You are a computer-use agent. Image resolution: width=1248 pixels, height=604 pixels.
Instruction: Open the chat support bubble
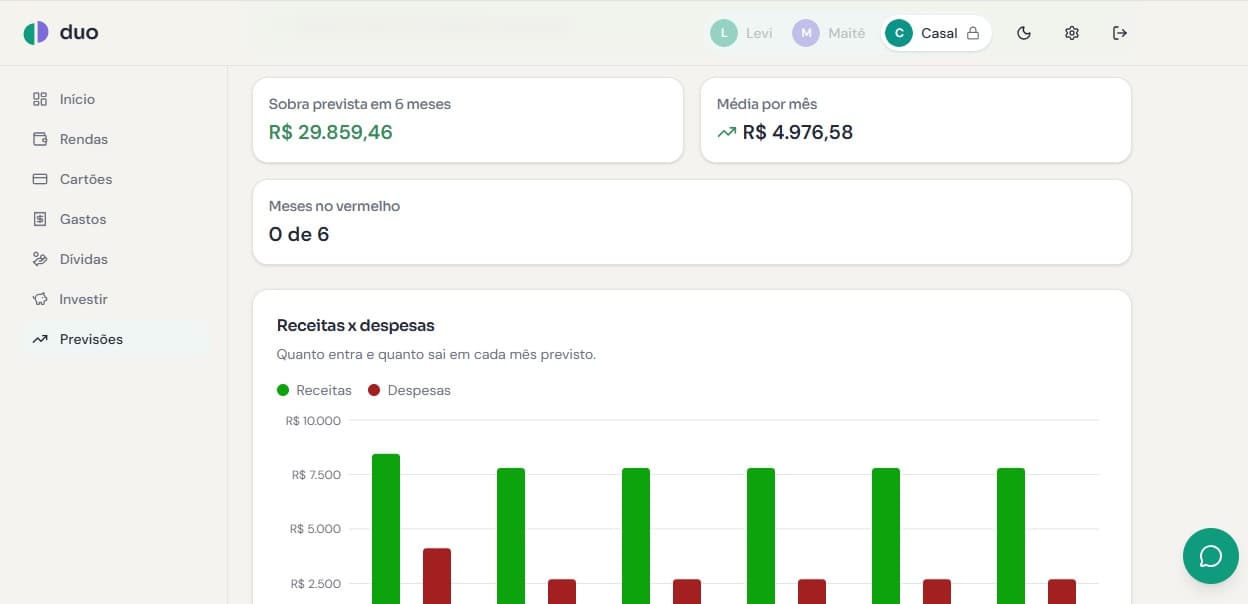[1210, 556]
